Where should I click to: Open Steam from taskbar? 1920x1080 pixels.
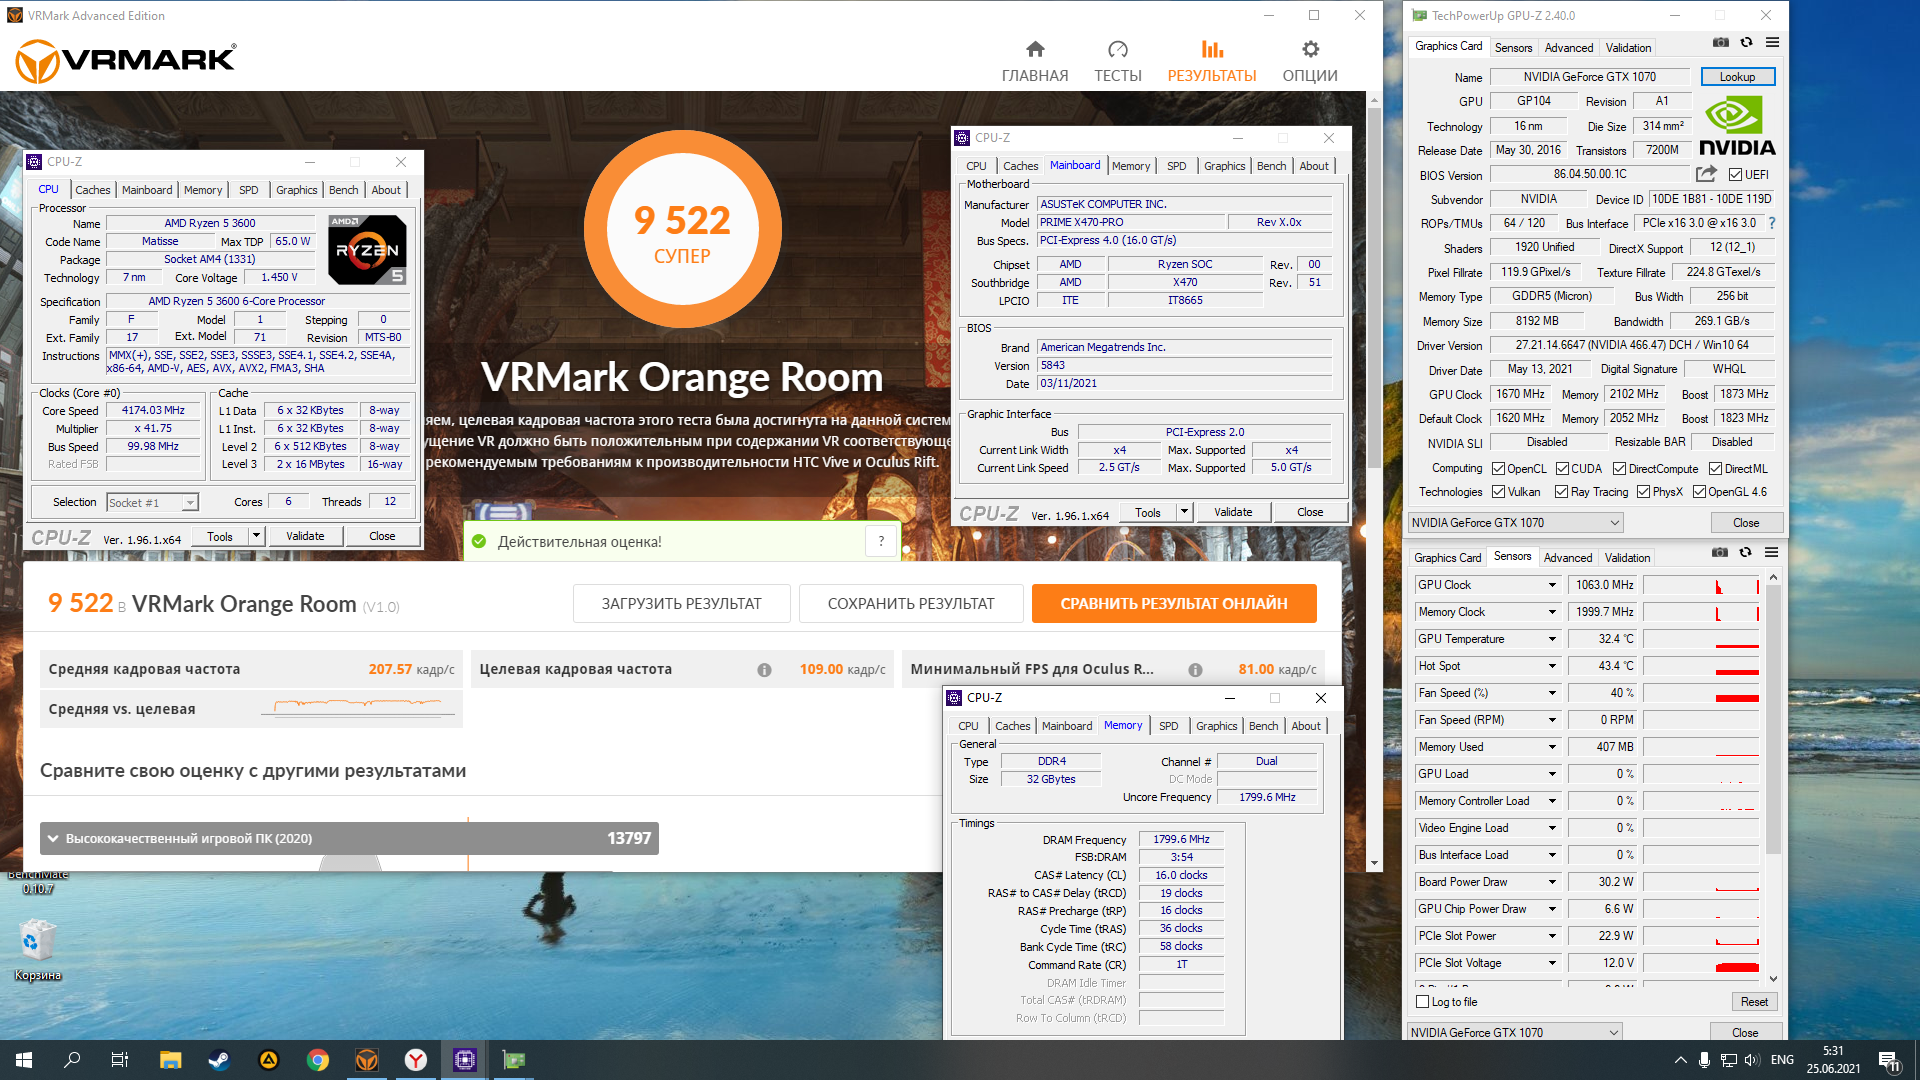(x=219, y=1060)
